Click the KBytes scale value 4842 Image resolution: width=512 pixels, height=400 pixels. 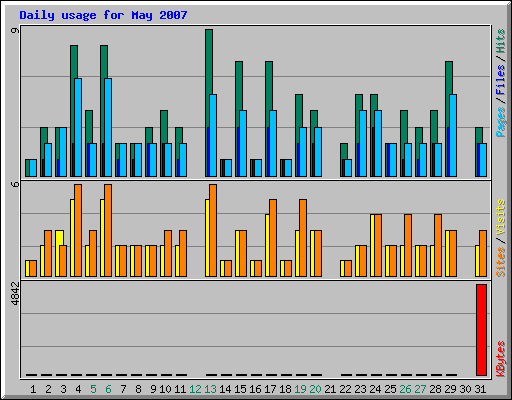point(15,294)
